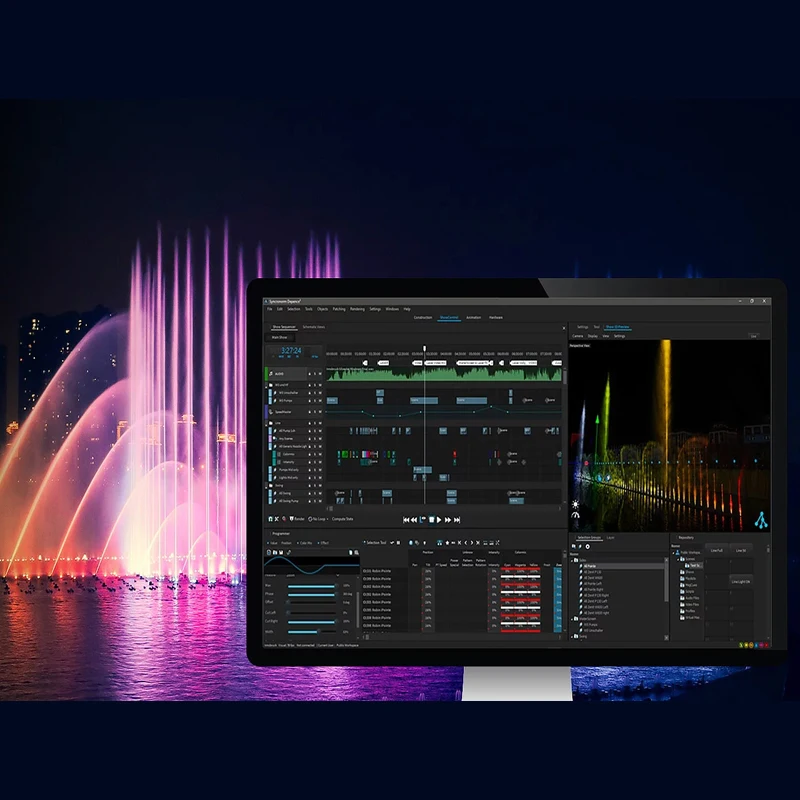Collapse the Scenes folder in Repository

[x=678, y=560]
